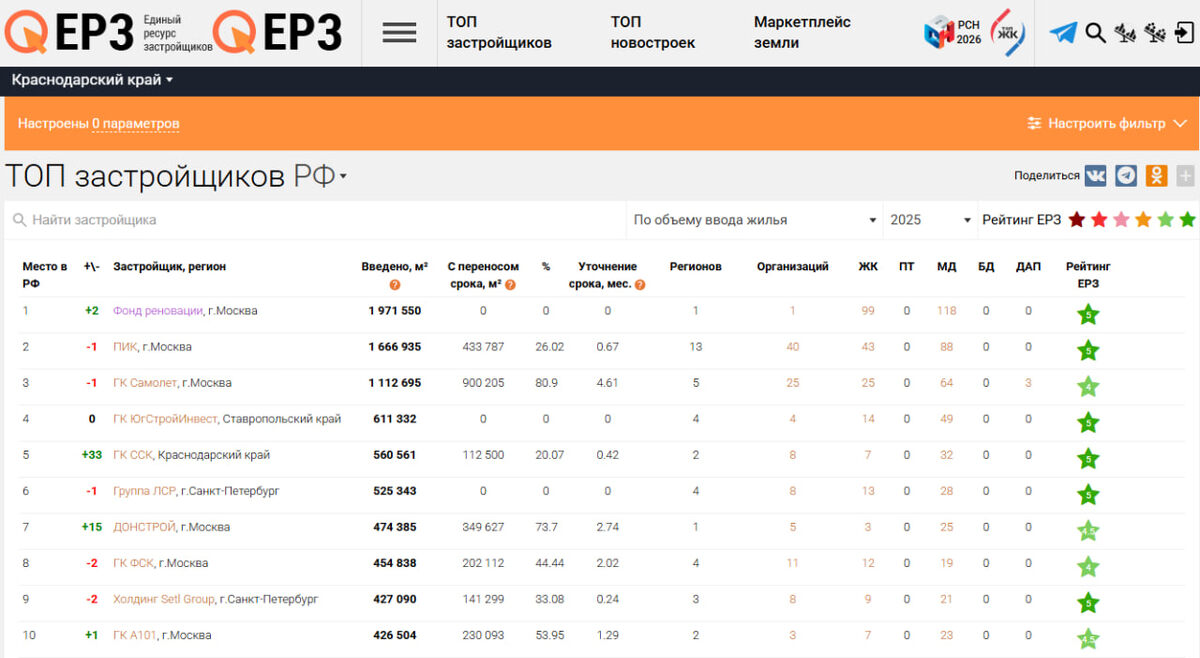The width and height of the screenshot is (1200, 658).
Task: Click the rating star for ПИК row
Action: (1088, 351)
